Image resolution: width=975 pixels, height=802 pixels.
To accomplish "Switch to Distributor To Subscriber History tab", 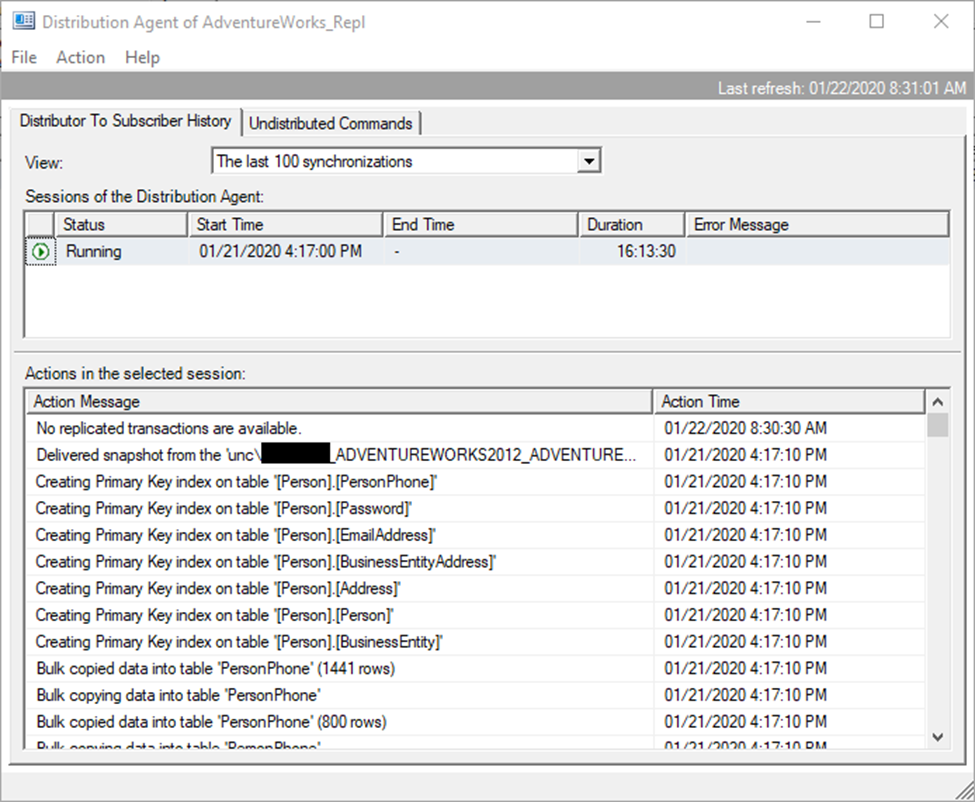I will (x=125, y=121).
